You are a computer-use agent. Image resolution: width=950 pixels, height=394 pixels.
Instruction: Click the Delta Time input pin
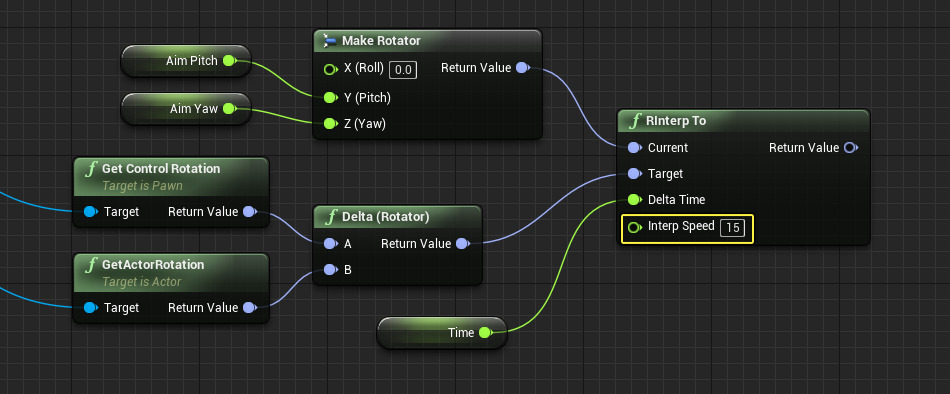(x=634, y=199)
